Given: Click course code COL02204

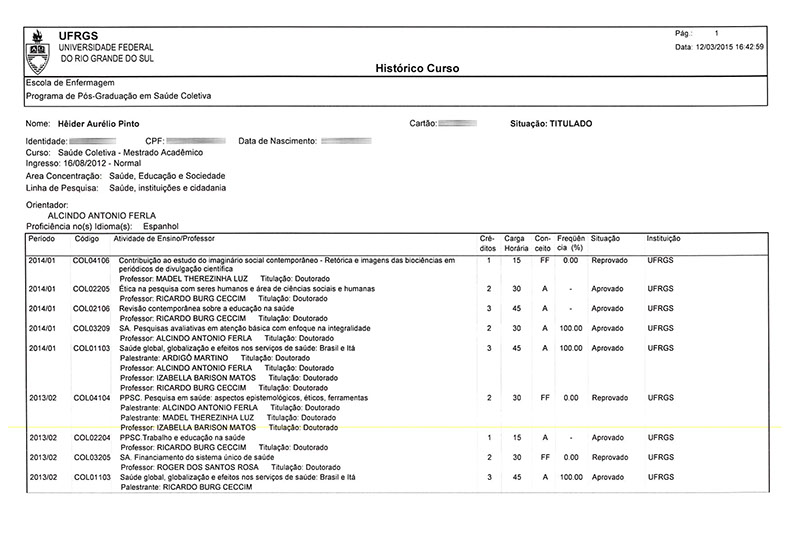Looking at the screenshot, I should click(x=91, y=437).
